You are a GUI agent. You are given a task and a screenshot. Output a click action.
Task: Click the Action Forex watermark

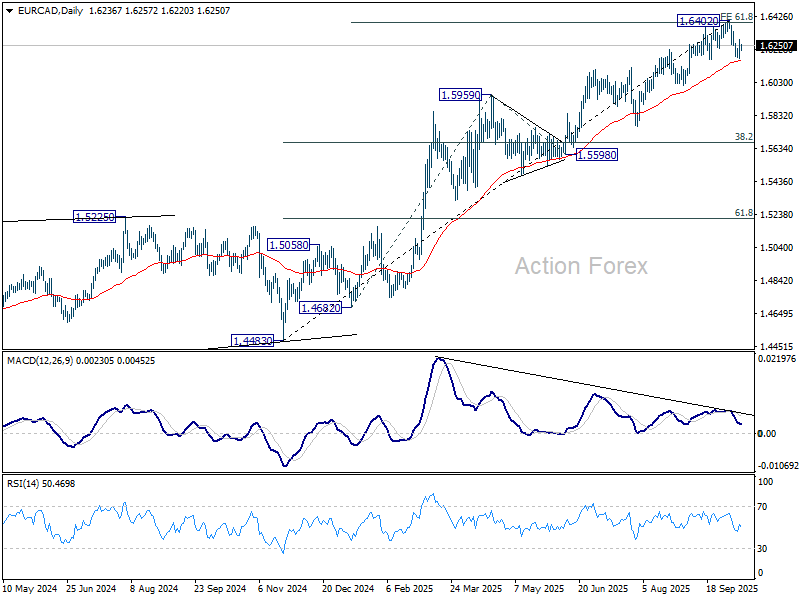point(581,266)
